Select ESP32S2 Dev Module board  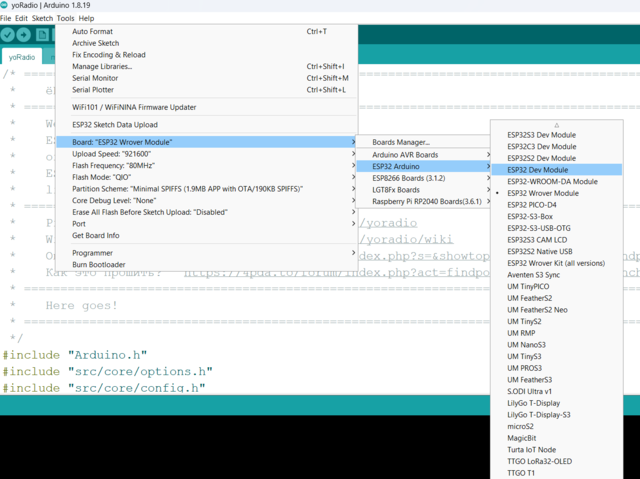pyautogui.click(x=557, y=158)
